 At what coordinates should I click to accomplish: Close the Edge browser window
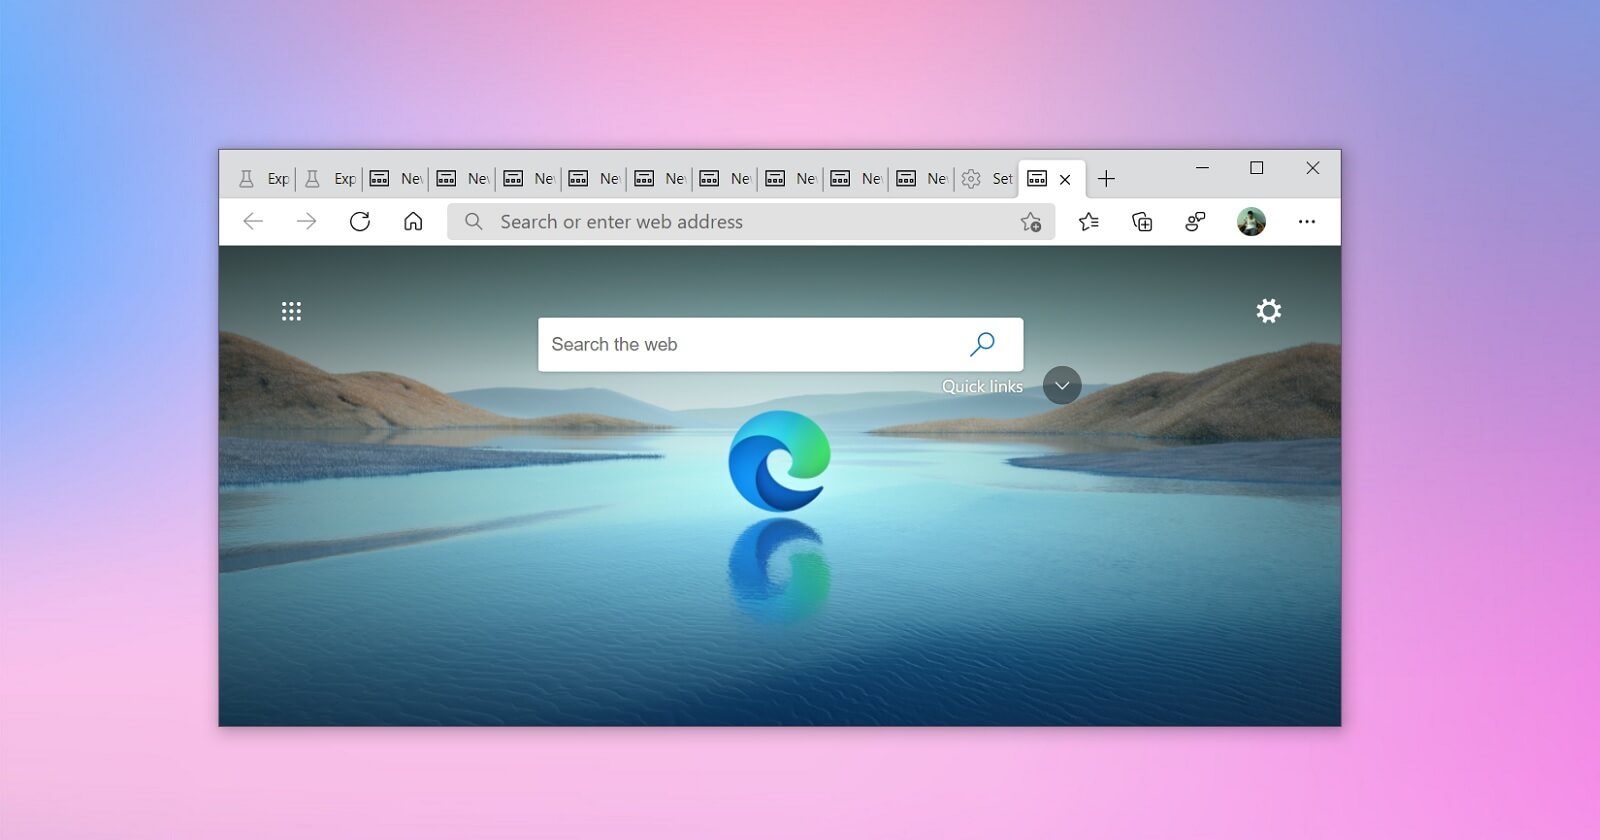click(x=1313, y=168)
